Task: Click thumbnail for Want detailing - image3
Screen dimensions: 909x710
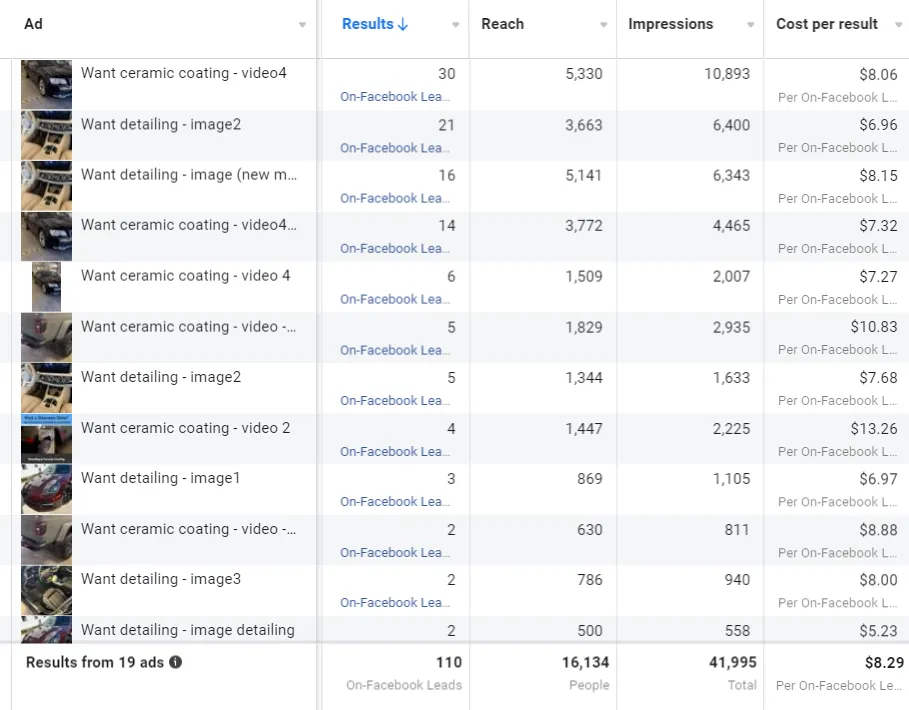Action: tap(47, 589)
